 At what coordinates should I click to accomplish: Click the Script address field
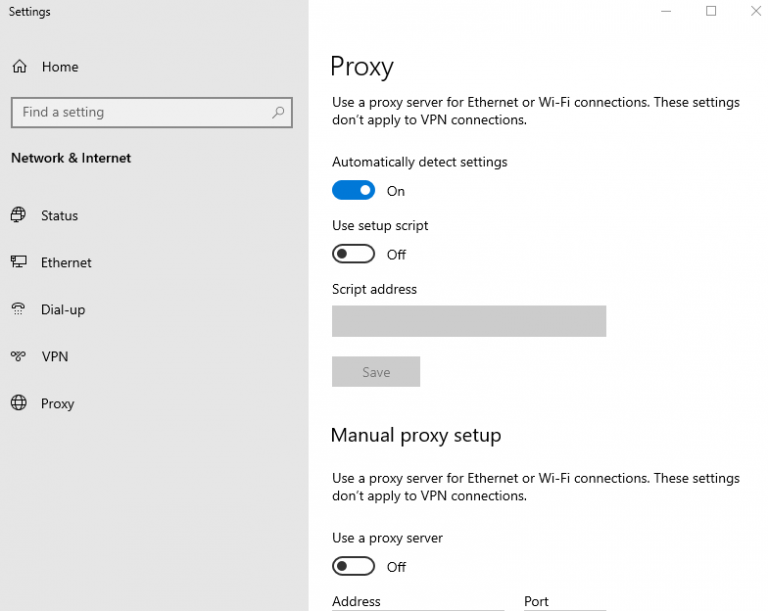point(469,321)
